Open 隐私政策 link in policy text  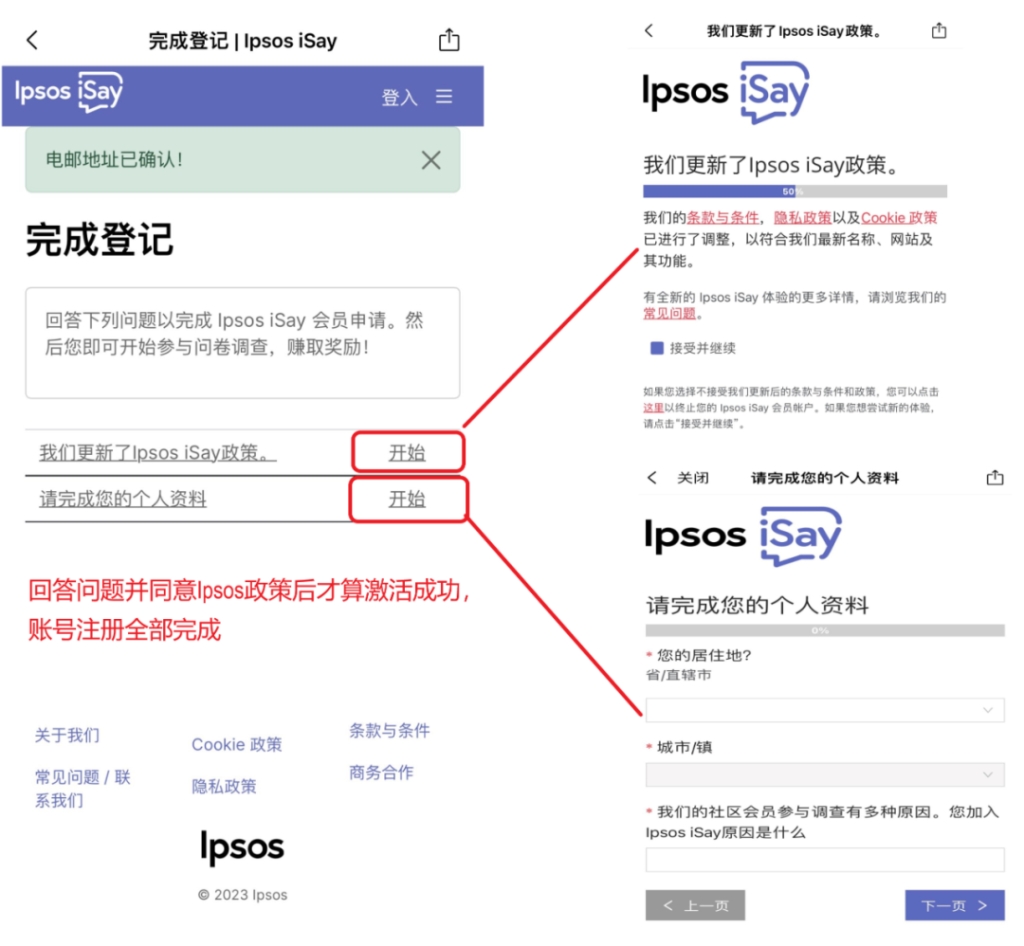pyautogui.click(x=803, y=217)
